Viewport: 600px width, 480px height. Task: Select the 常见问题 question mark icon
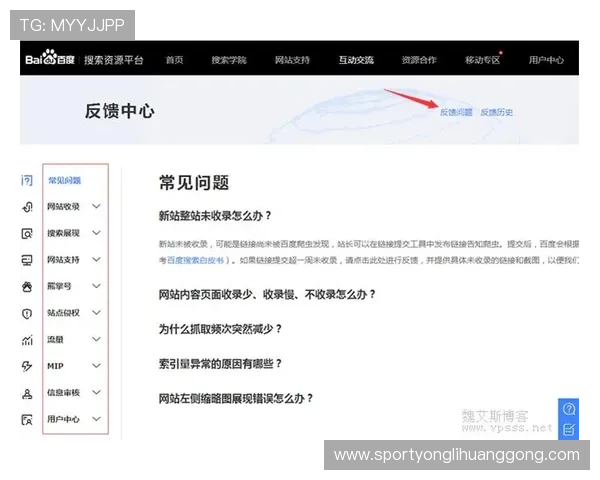click(x=27, y=180)
